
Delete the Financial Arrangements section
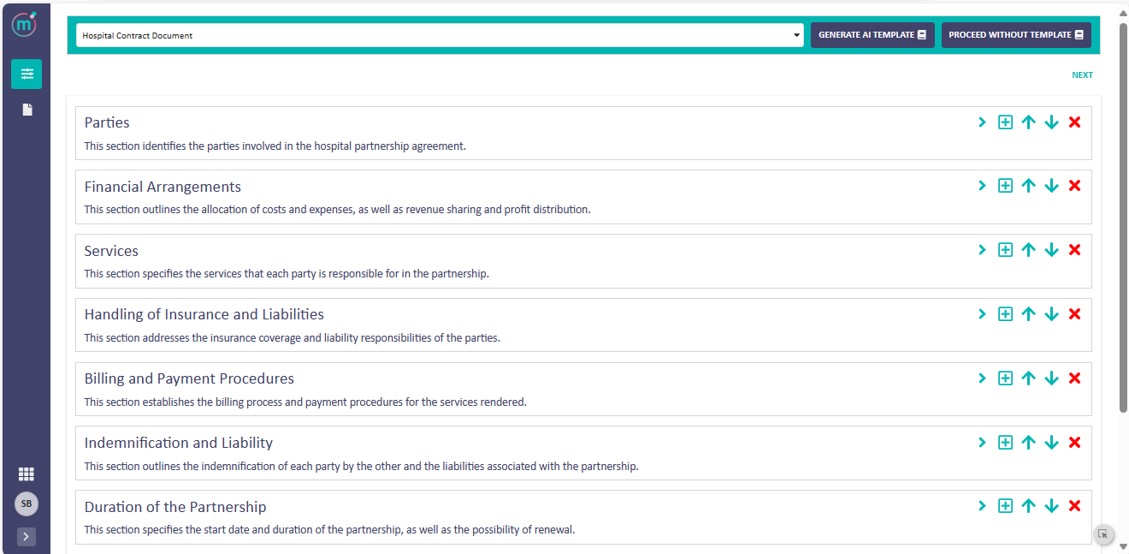coord(1074,186)
